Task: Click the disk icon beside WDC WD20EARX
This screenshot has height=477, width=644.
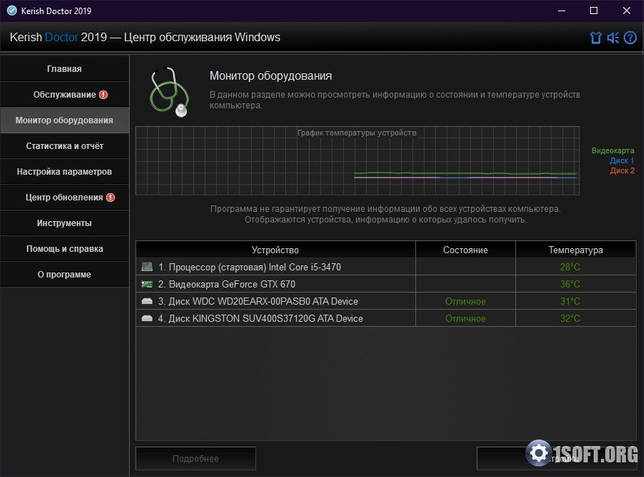Action: (x=147, y=301)
